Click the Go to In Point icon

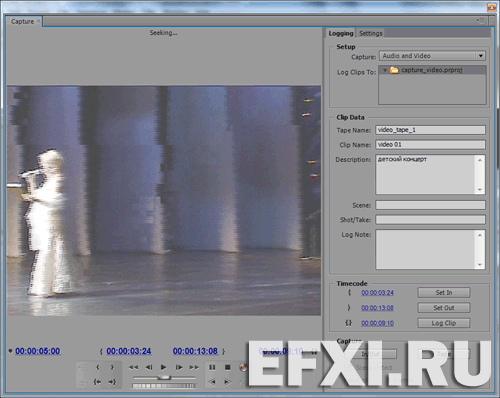coord(97,382)
